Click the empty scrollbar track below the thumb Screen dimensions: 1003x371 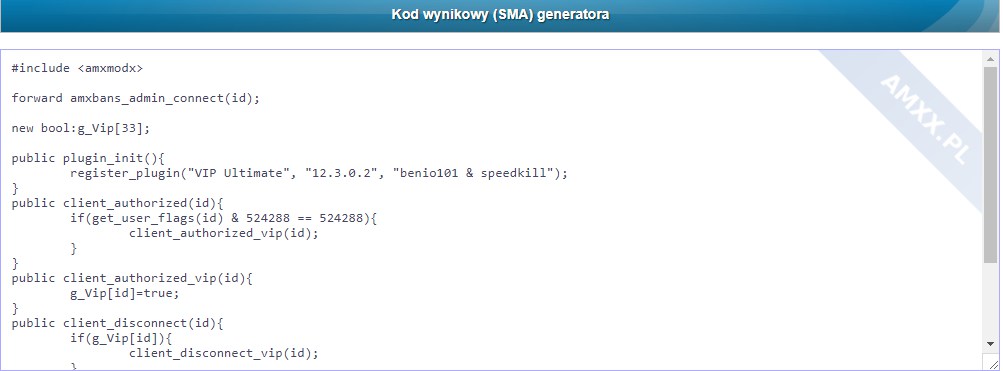pos(990,301)
